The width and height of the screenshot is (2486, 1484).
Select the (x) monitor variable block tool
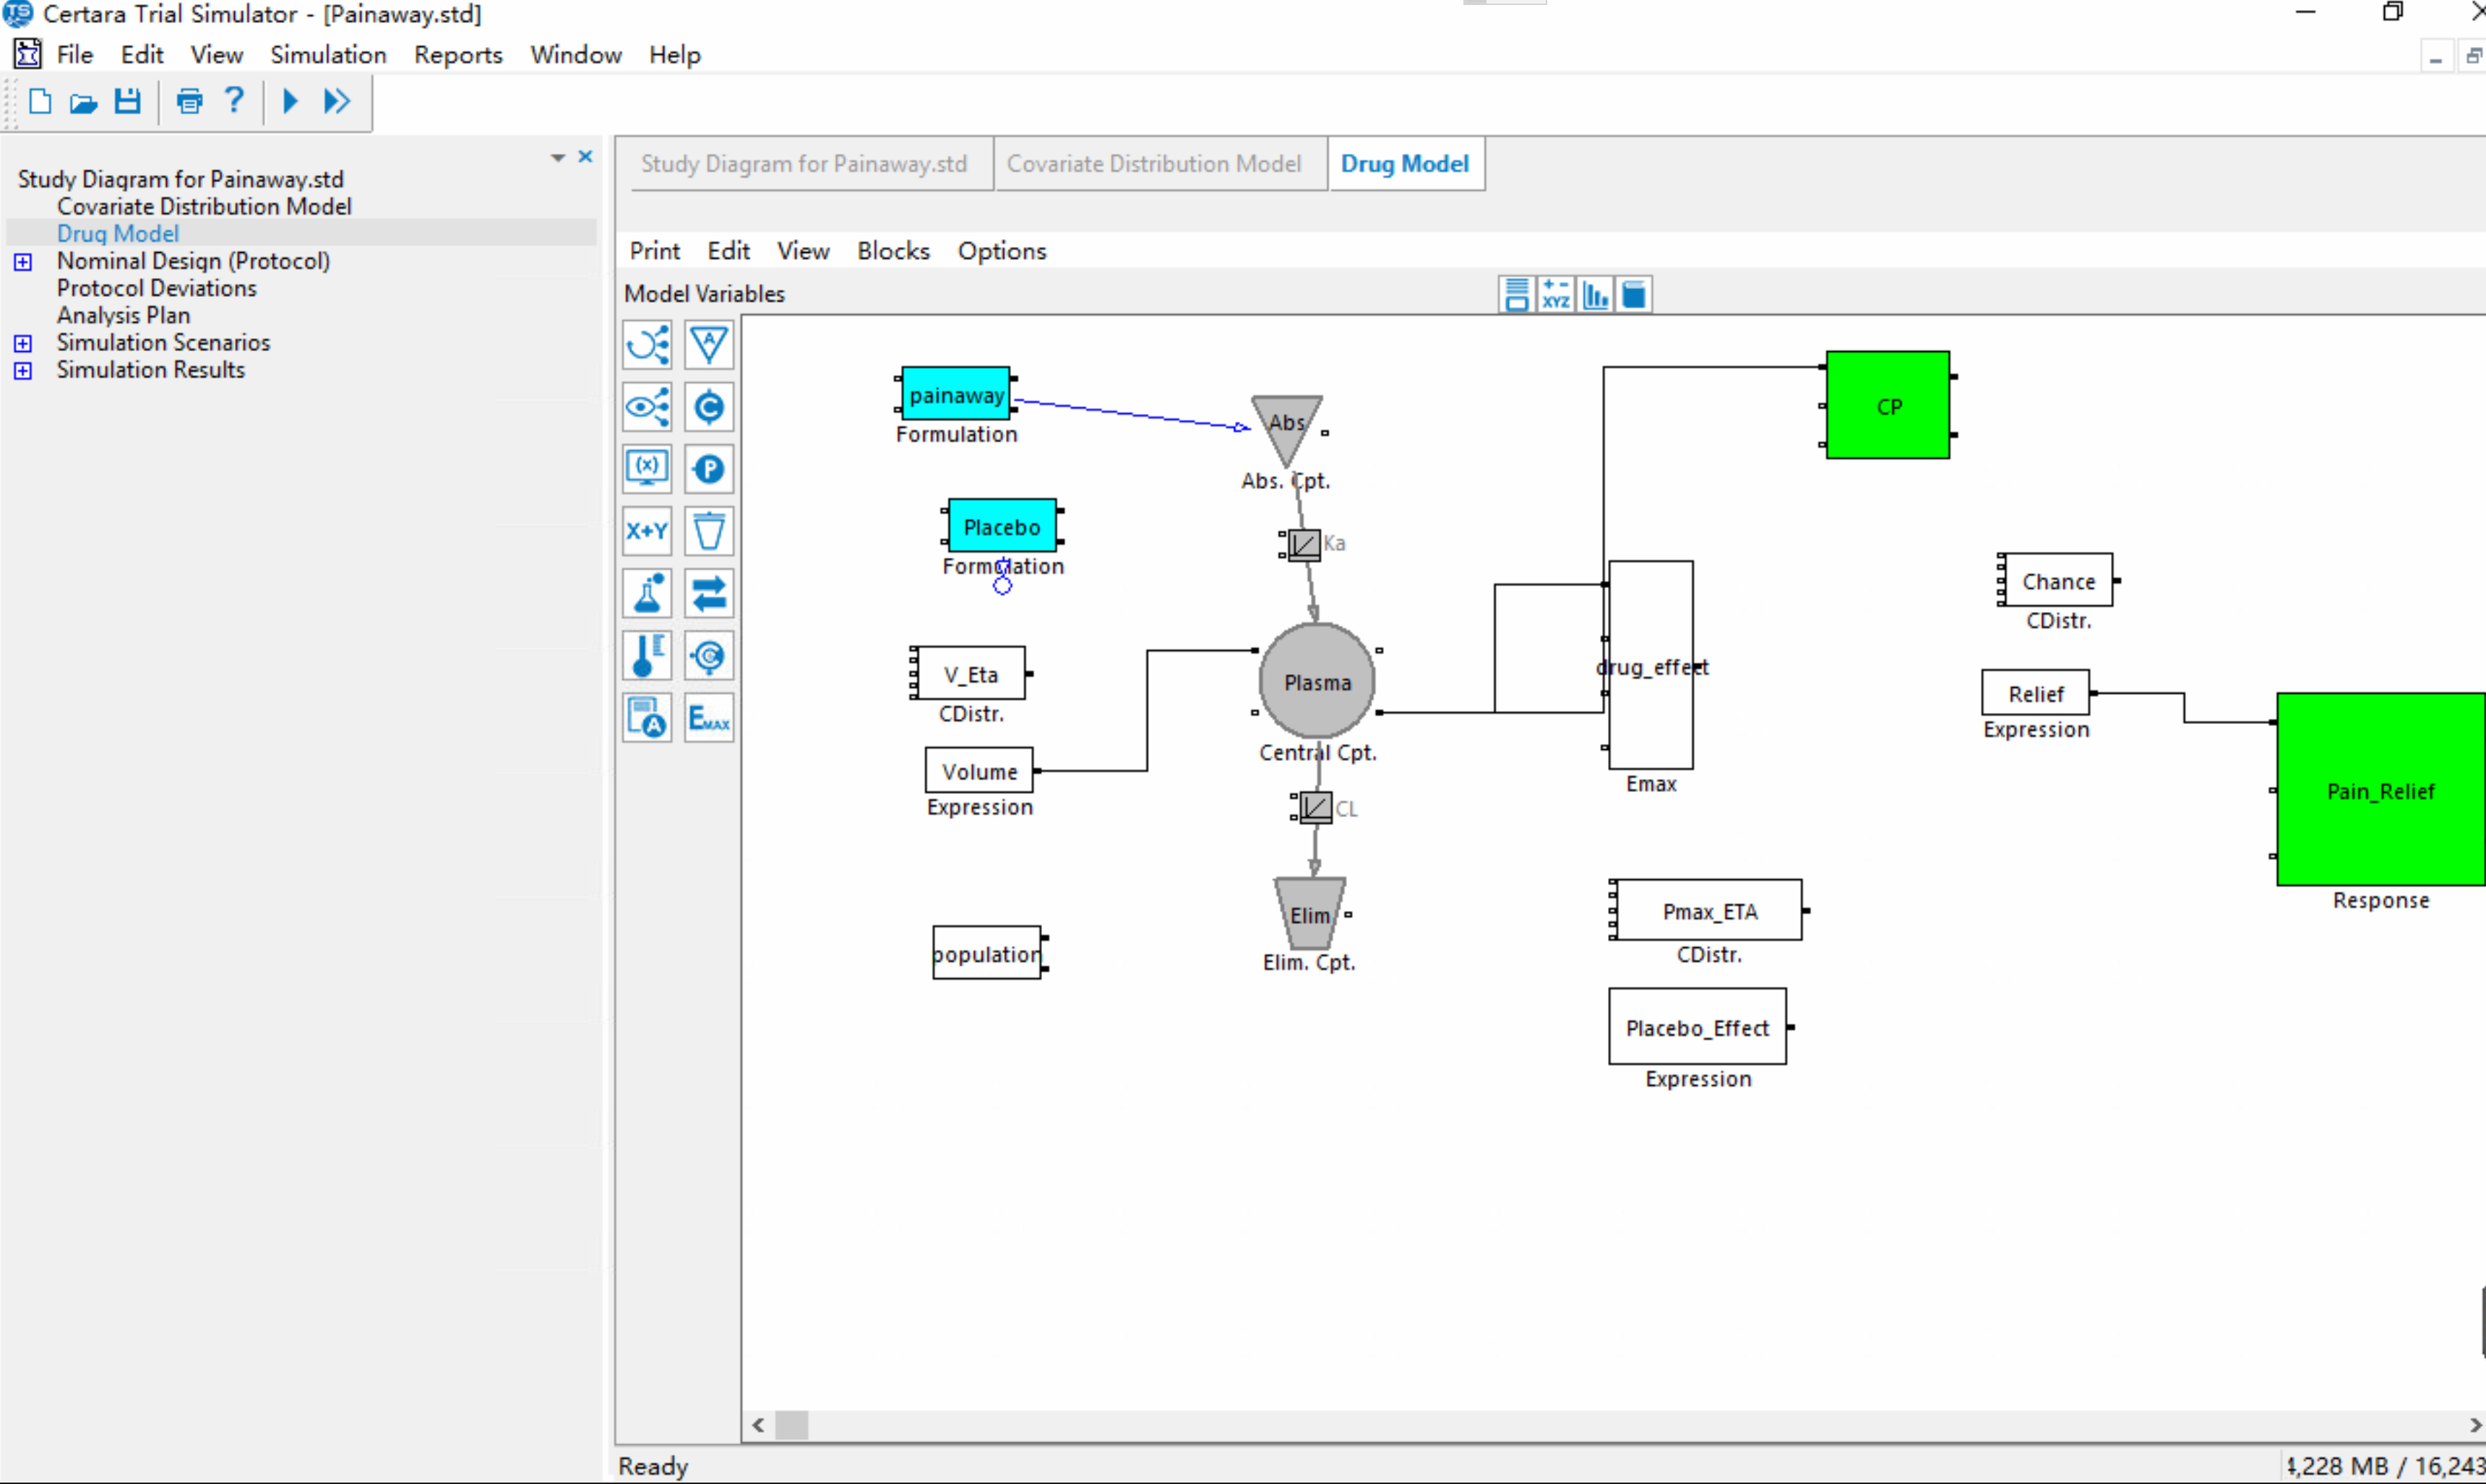[x=647, y=469]
